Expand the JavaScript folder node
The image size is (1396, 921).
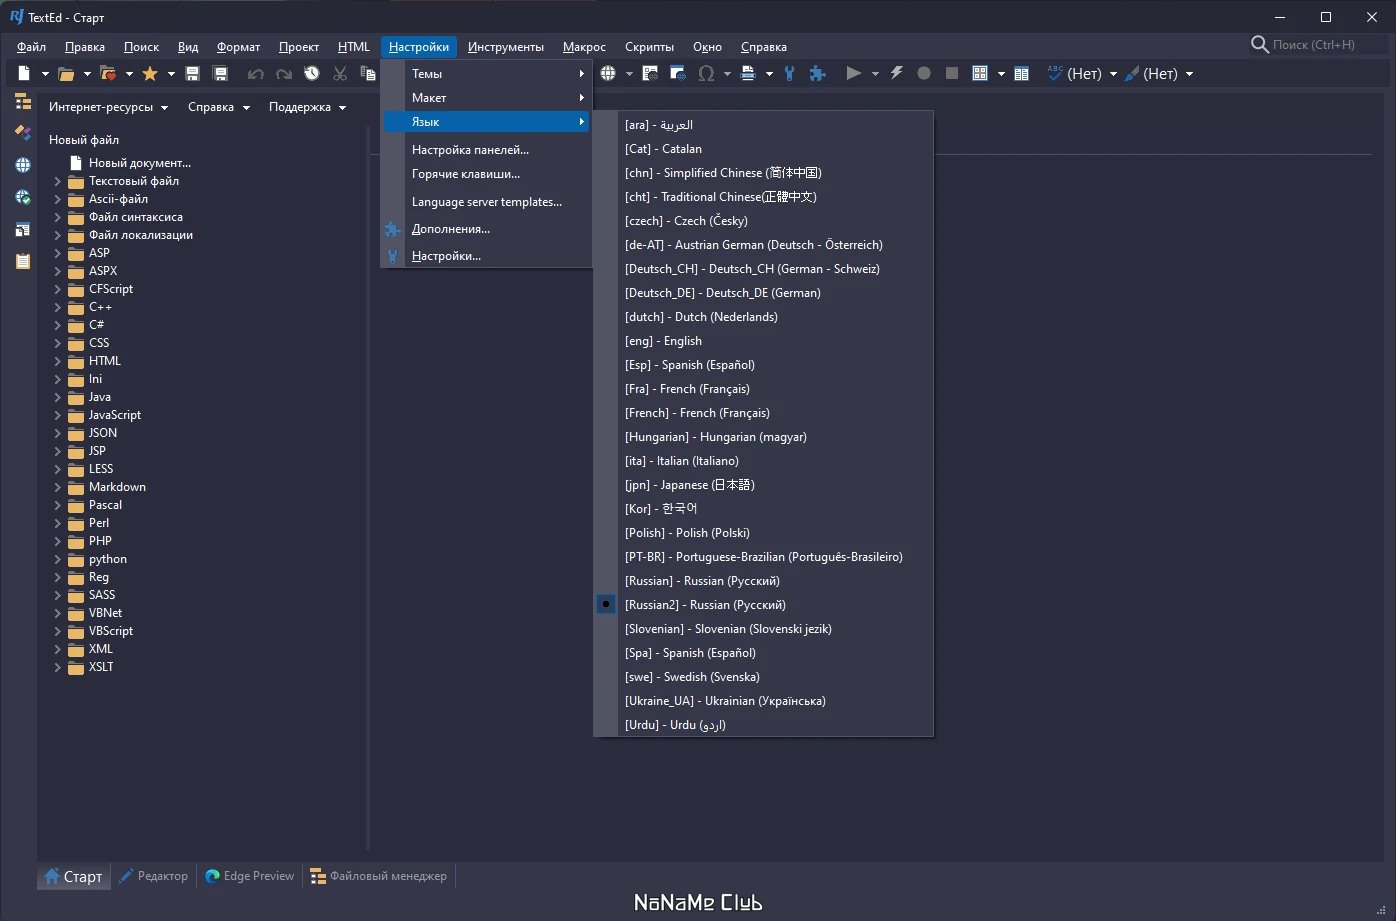click(x=57, y=415)
